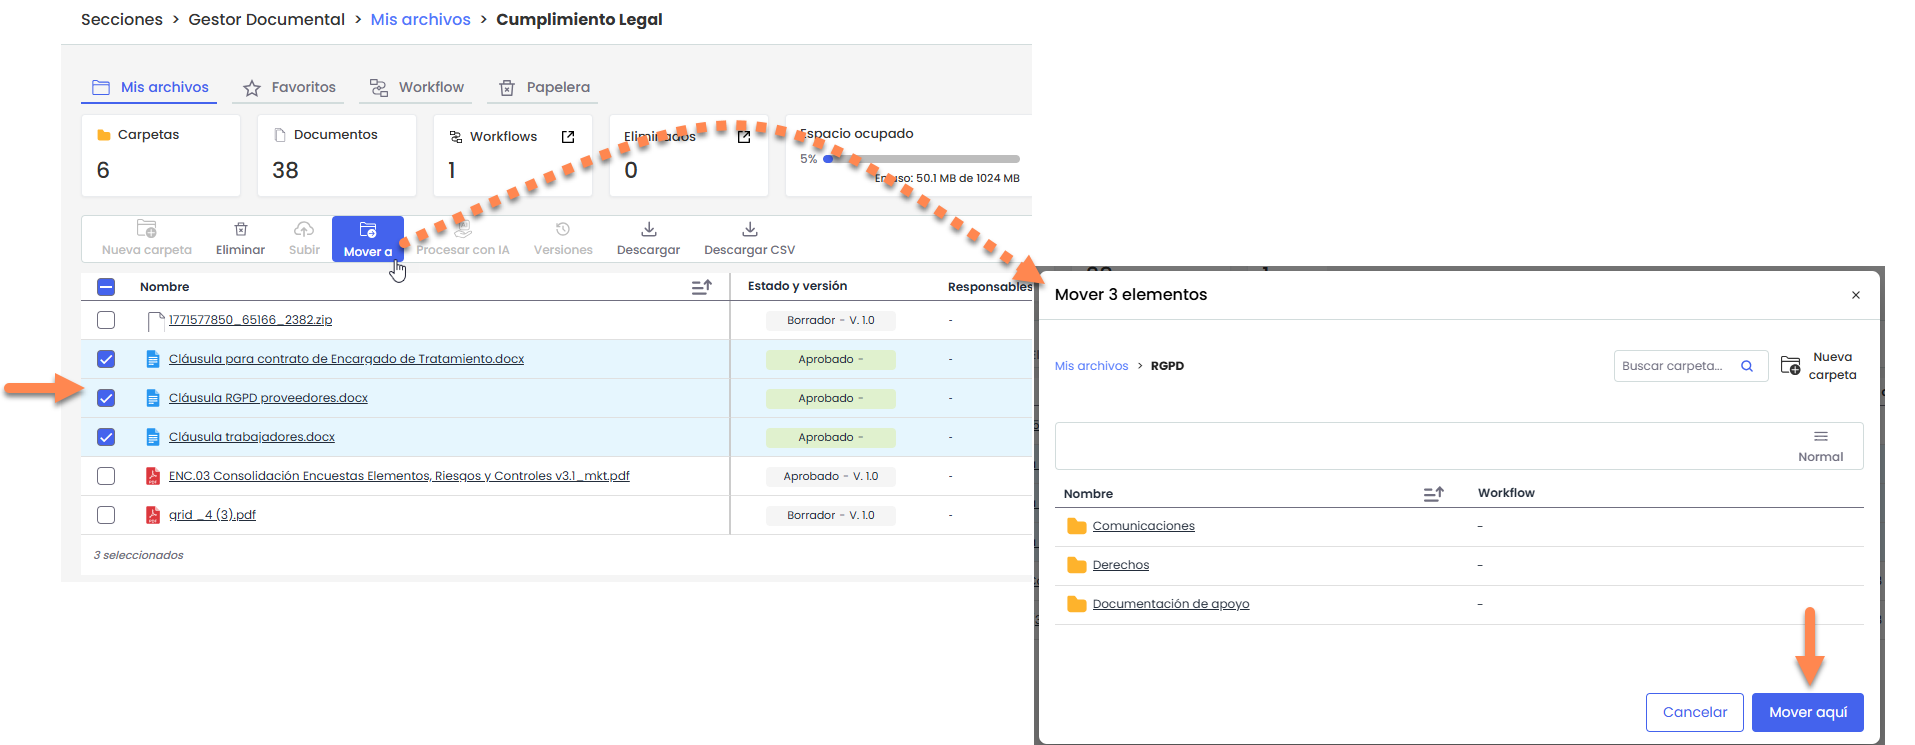Viewport: 1915px width, 745px height.
Task: Open the Normal view mode selector
Action: [x=1820, y=446]
